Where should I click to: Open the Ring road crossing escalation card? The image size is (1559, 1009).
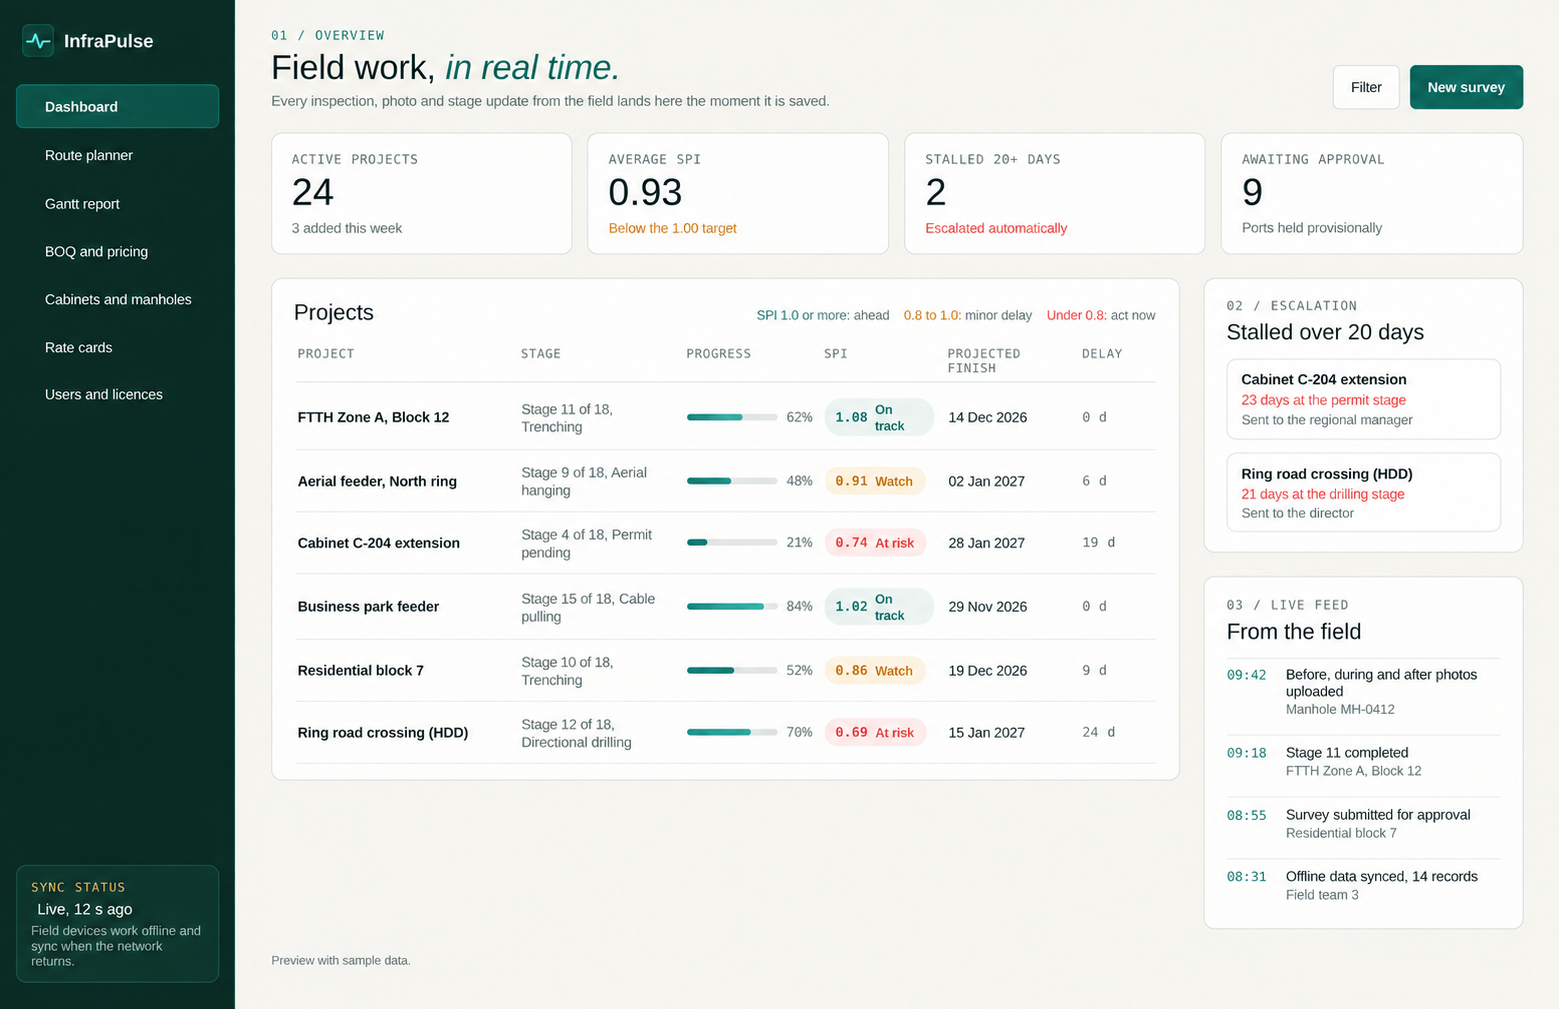(1363, 493)
